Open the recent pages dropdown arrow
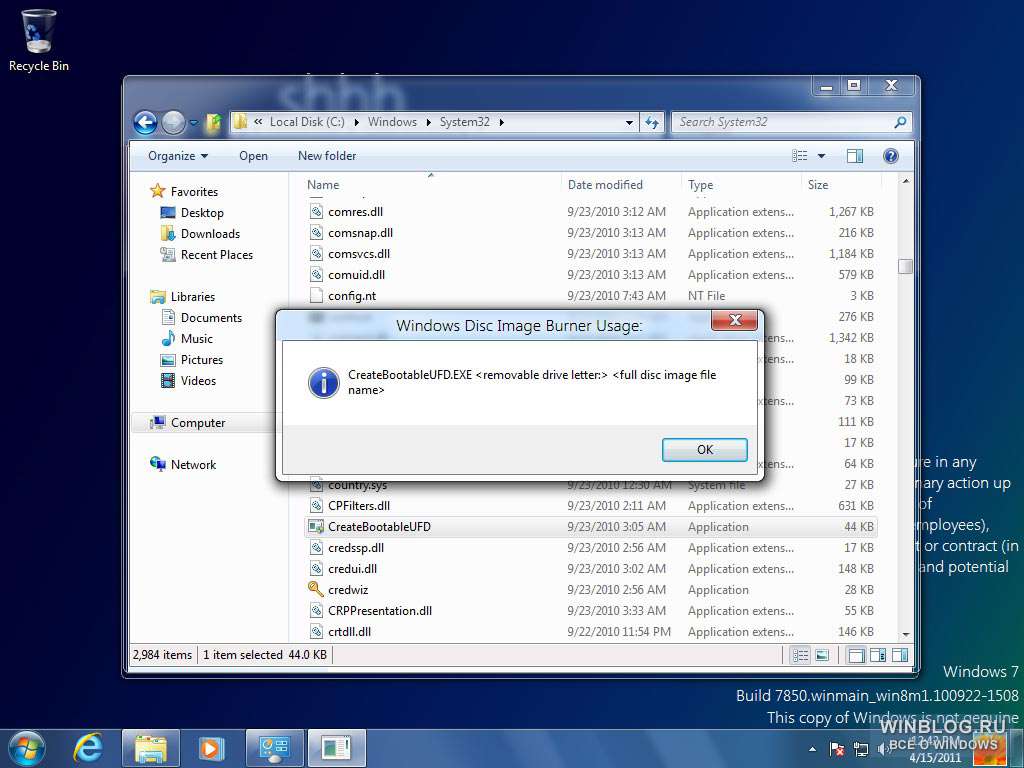This screenshot has width=1024, height=768. 194,123
